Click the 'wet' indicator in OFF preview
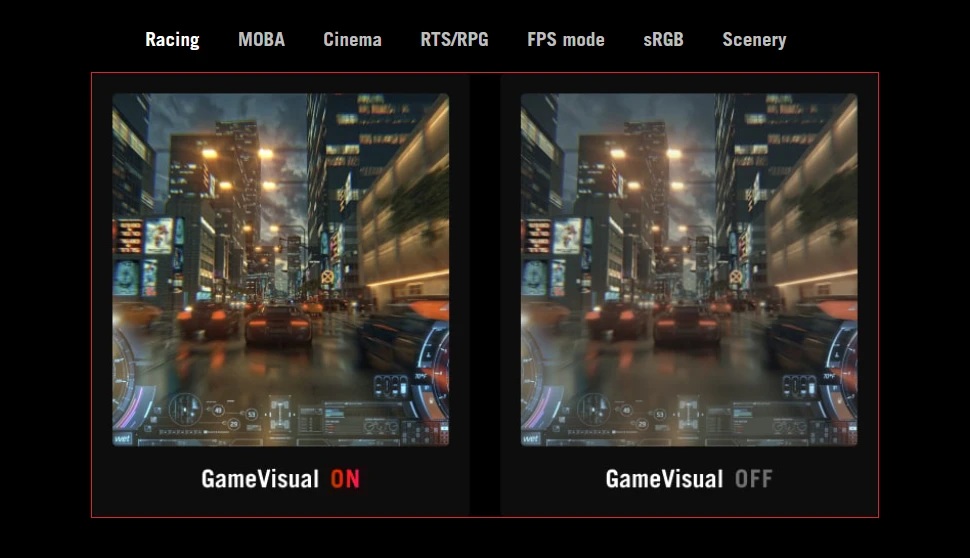The height and width of the screenshot is (558, 970). 531,439
